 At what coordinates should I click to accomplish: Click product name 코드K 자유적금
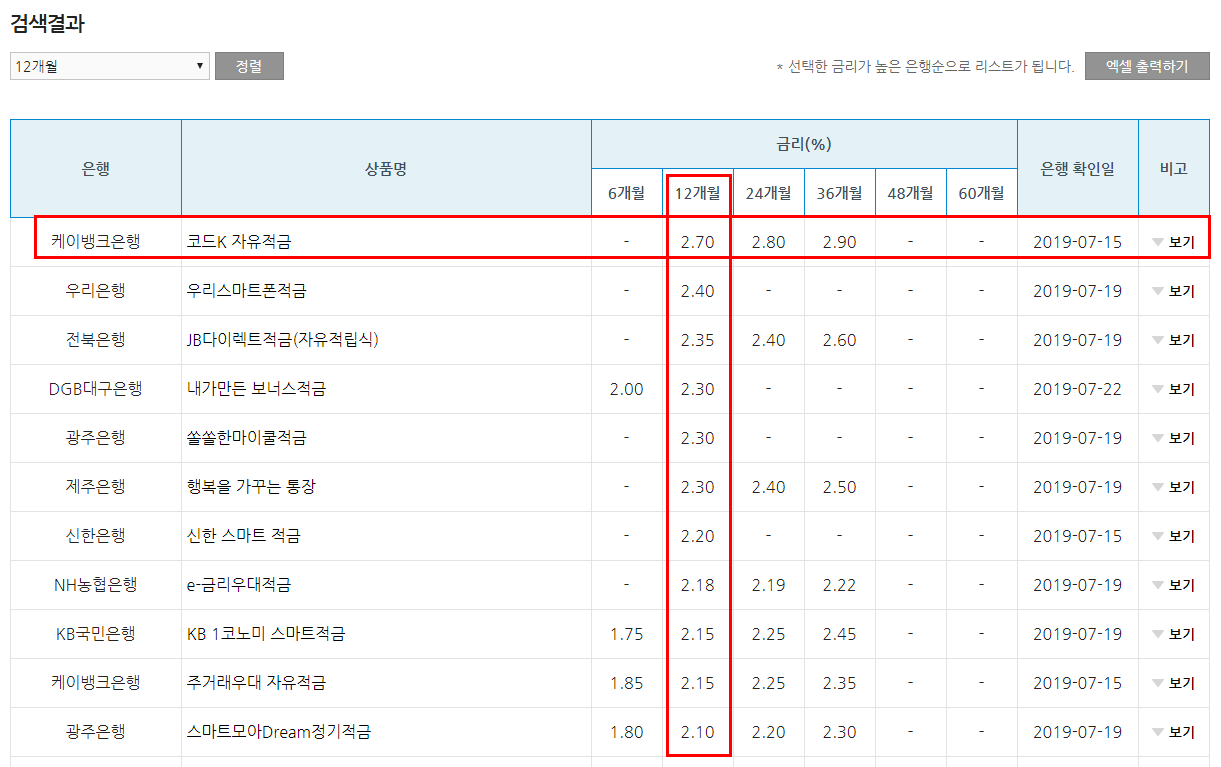239,242
